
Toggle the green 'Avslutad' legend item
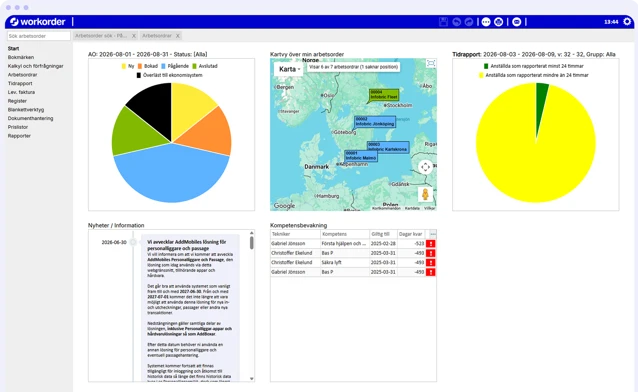205,66
